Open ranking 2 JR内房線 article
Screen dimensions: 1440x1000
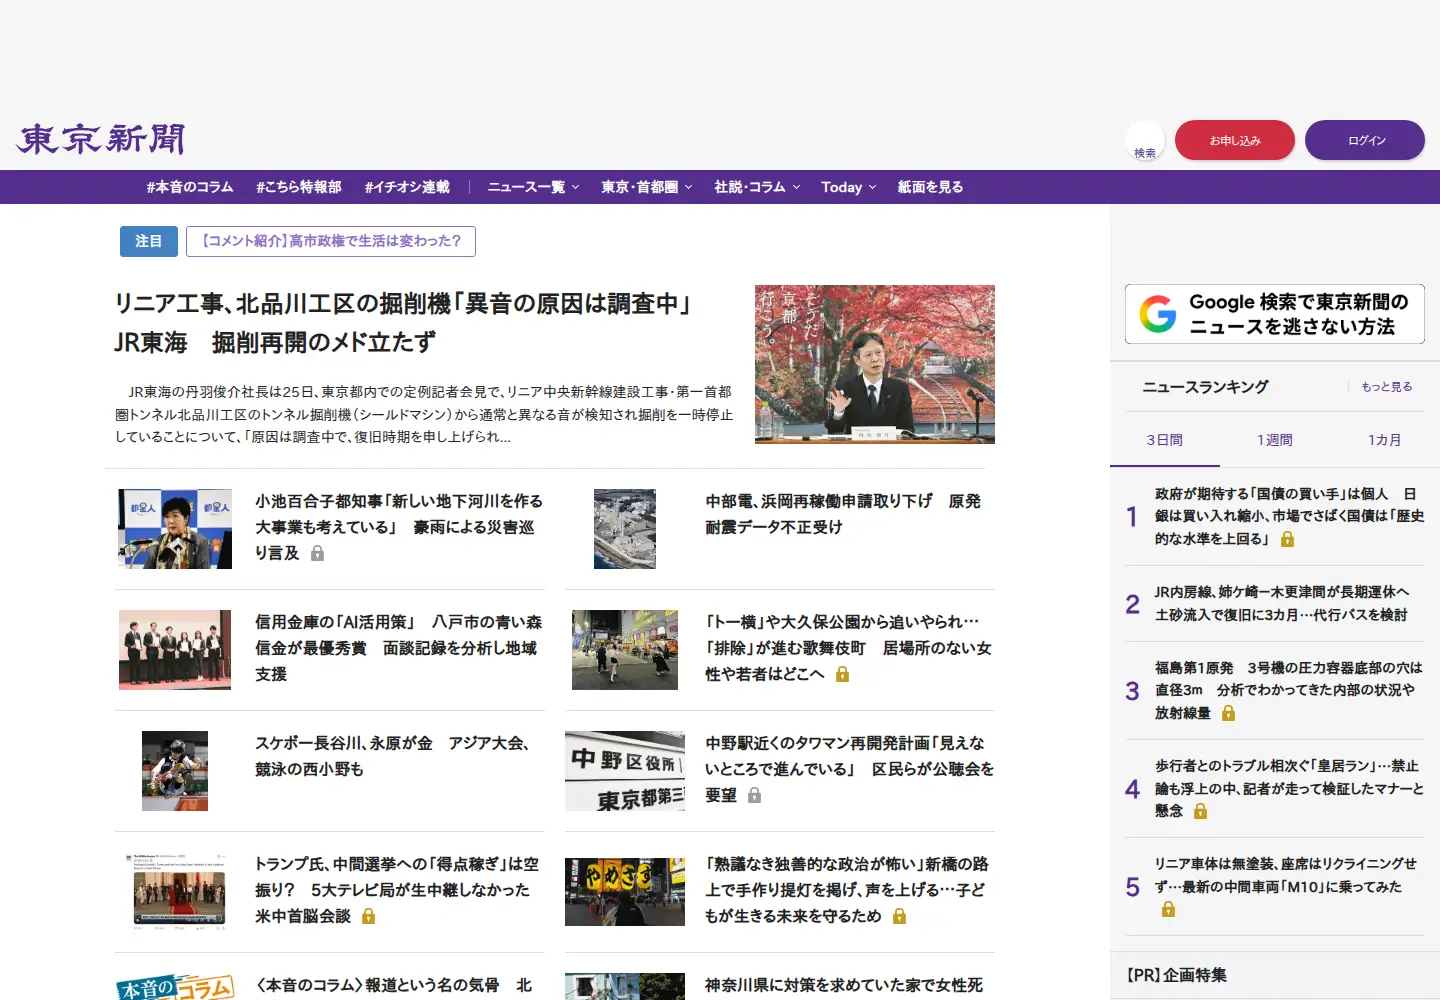click(1281, 603)
